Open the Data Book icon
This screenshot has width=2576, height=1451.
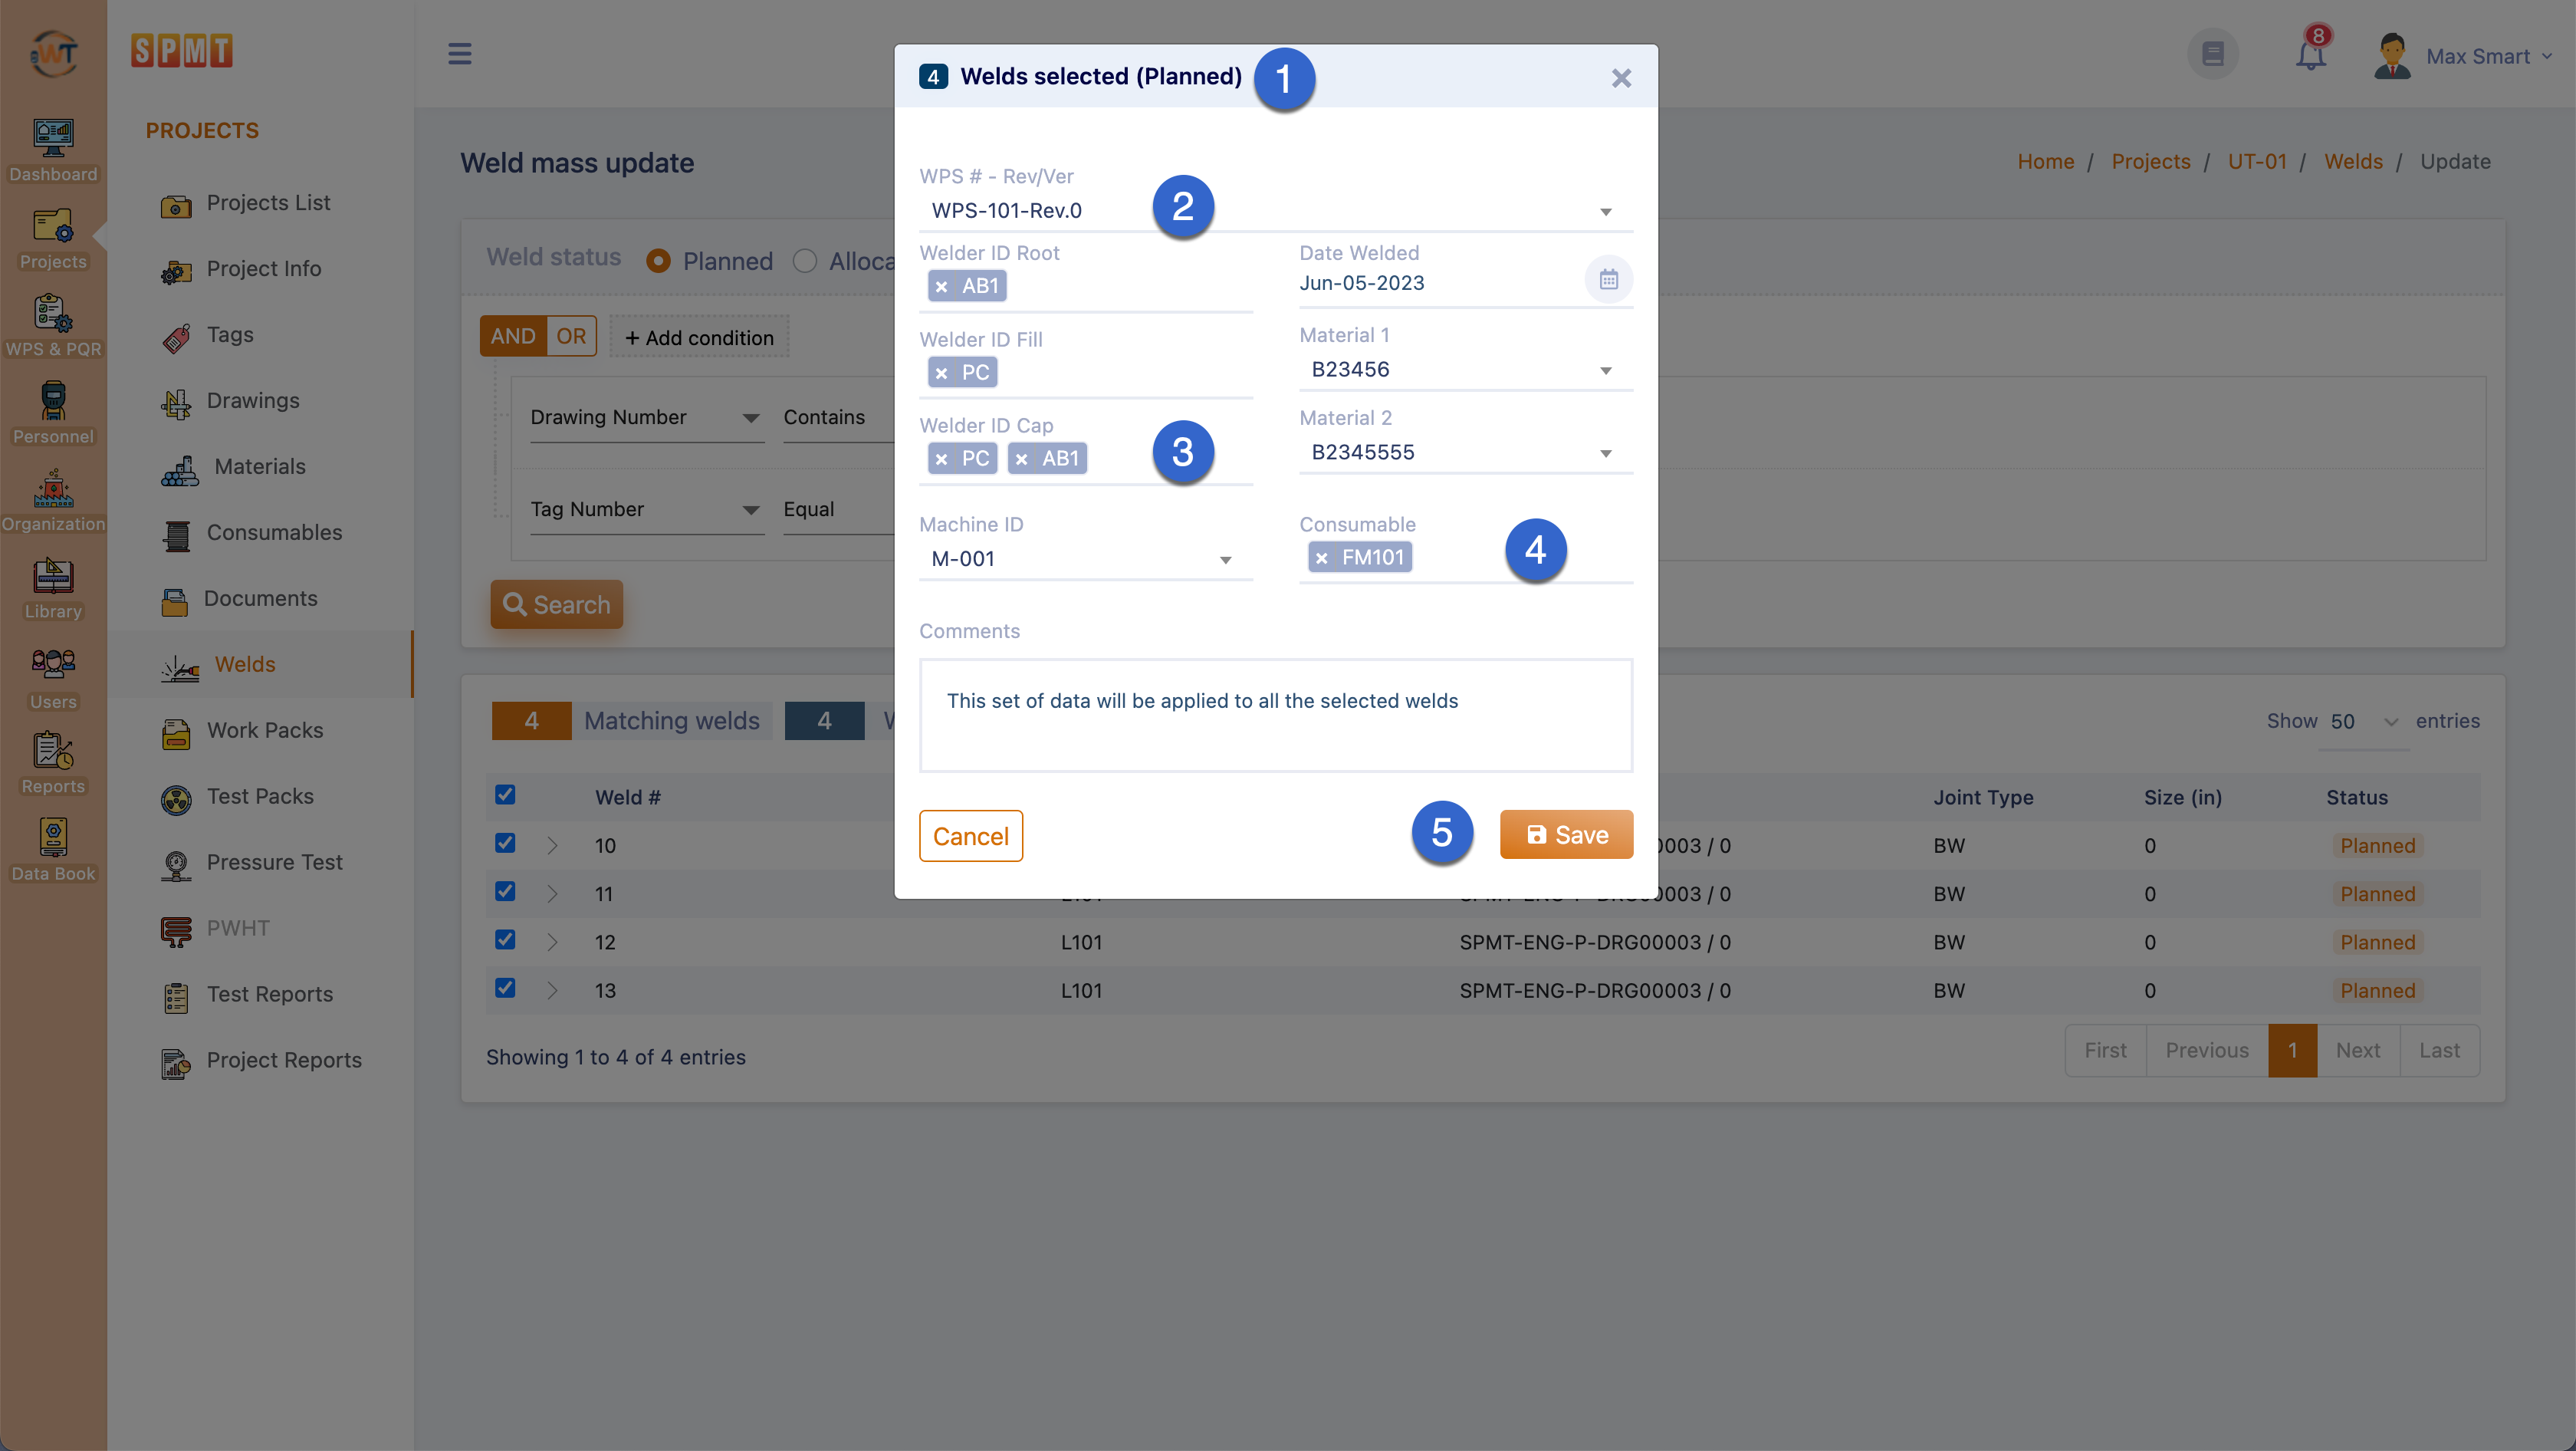[x=53, y=837]
